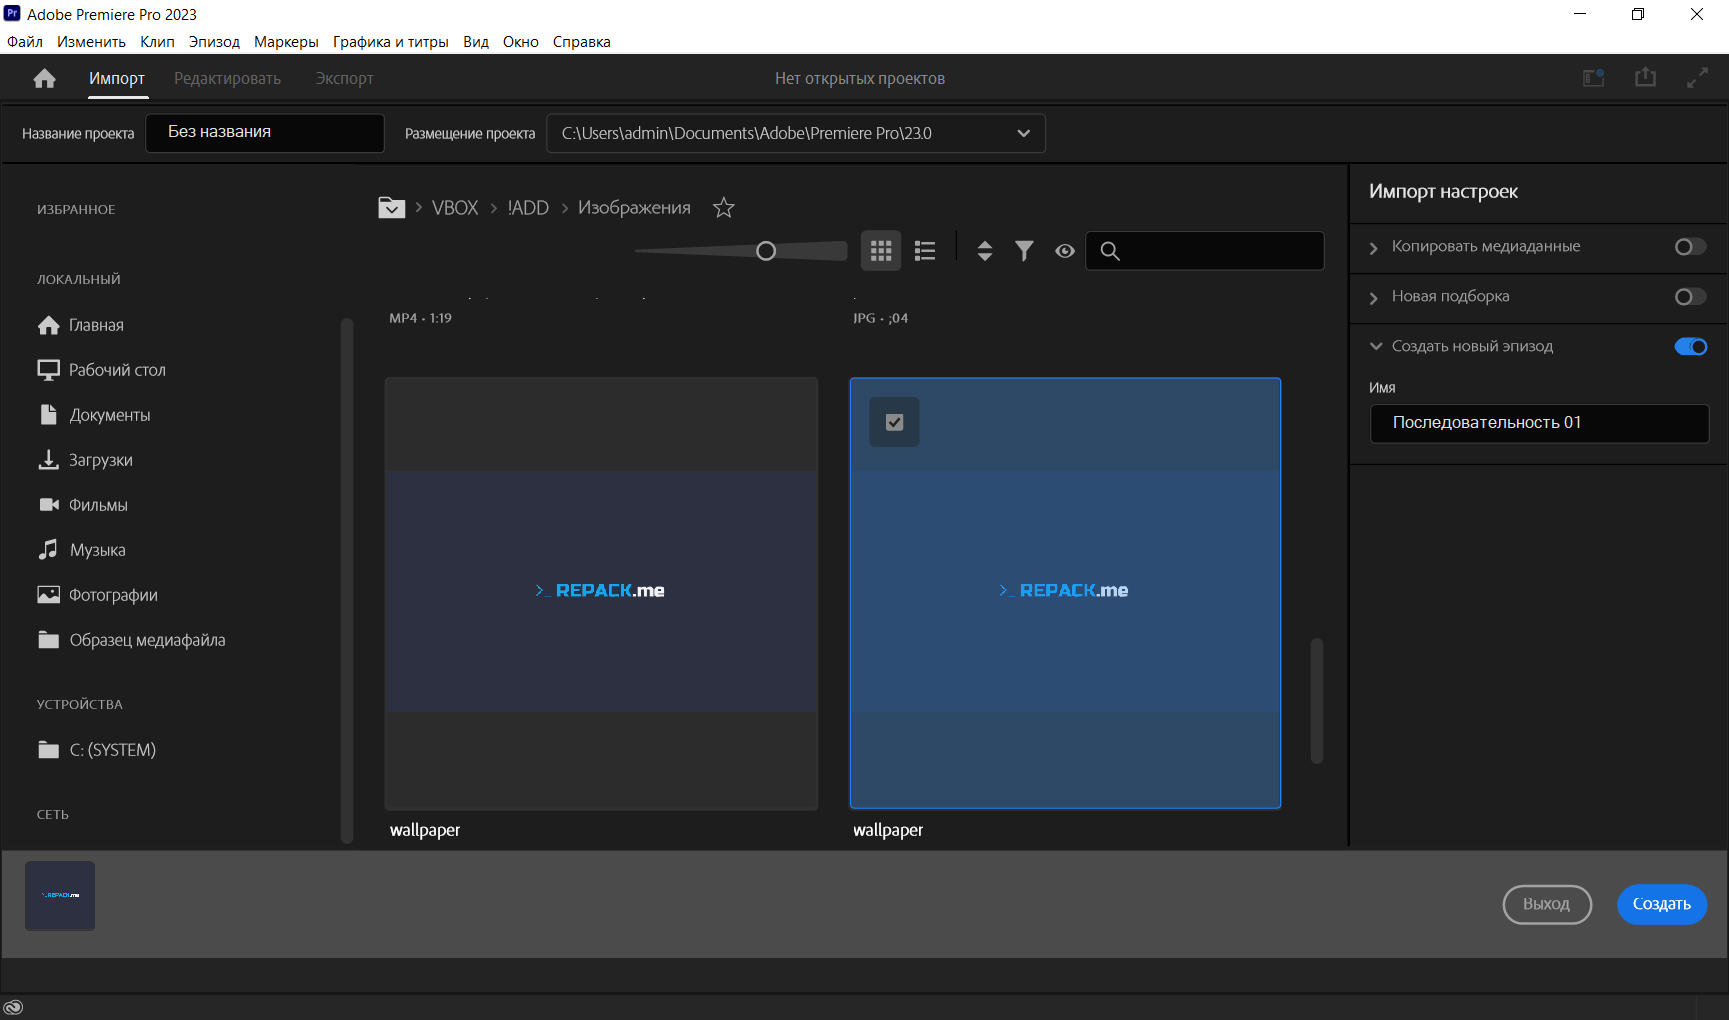
Task: Click the selected clip in bottom tray
Action: pos(60,896)
